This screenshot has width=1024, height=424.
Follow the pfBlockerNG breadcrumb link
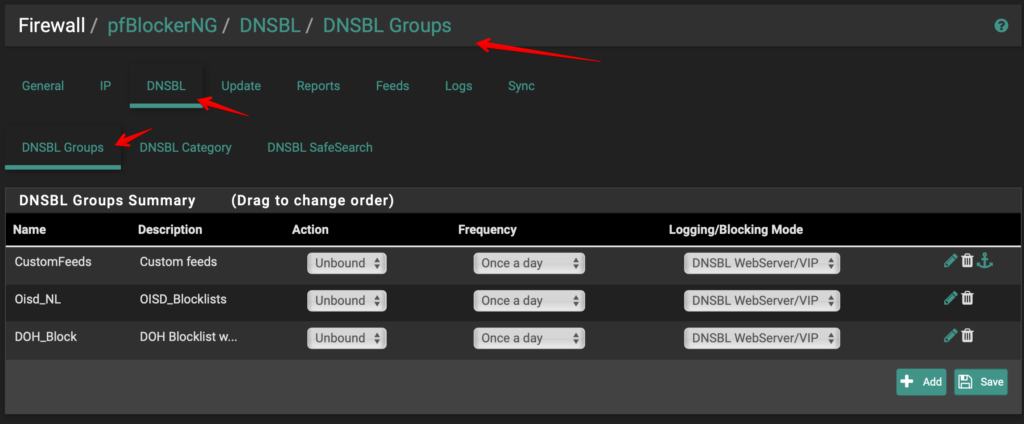click(x=161, y=25)
